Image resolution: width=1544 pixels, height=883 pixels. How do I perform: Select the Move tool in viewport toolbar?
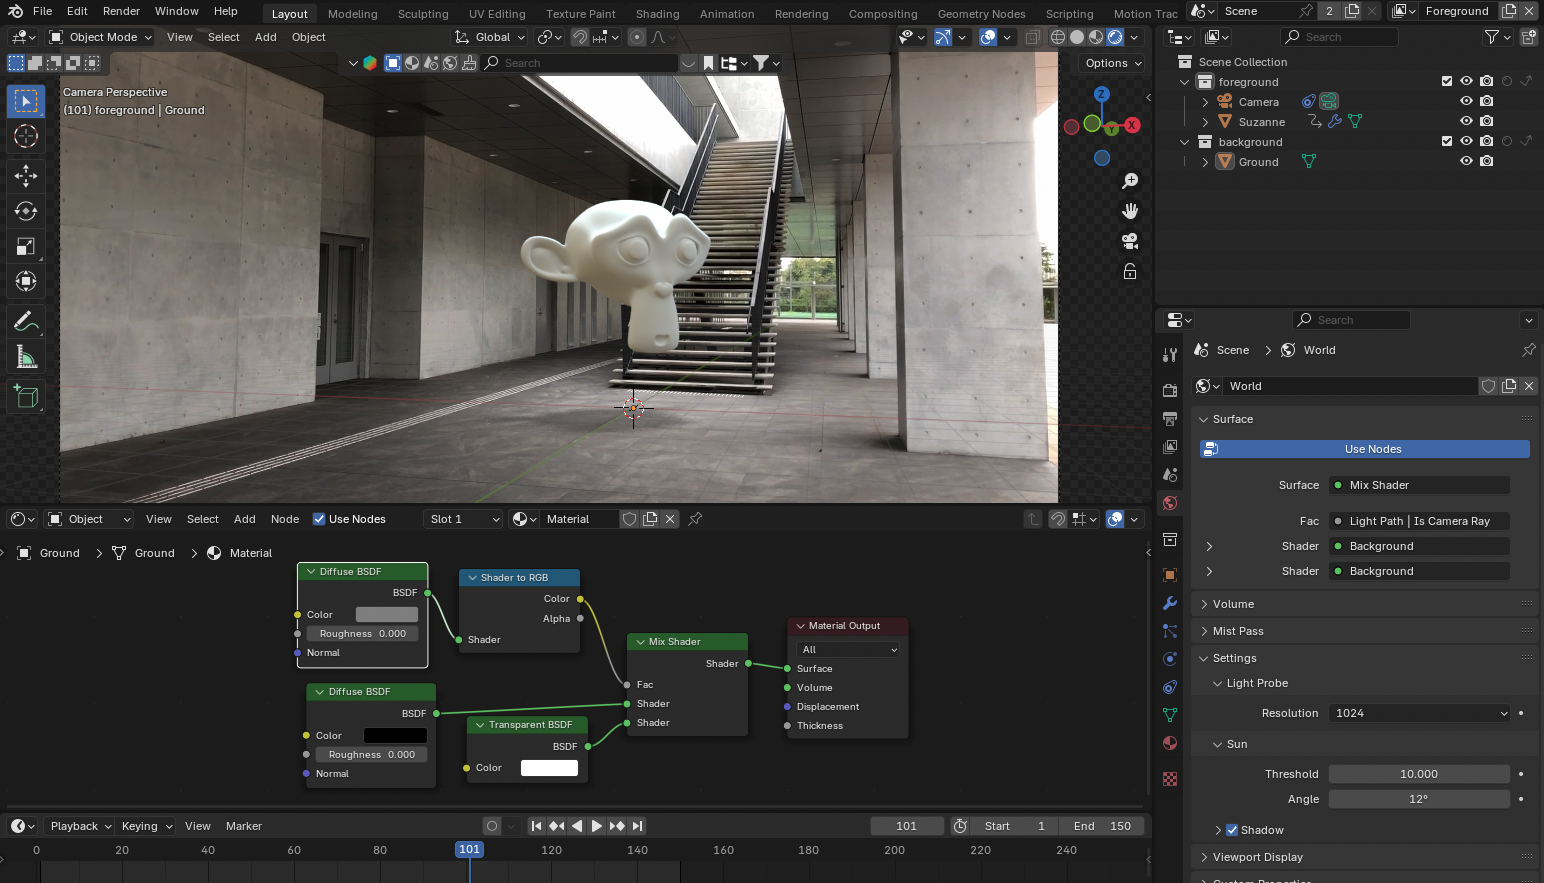pos(26,176)
